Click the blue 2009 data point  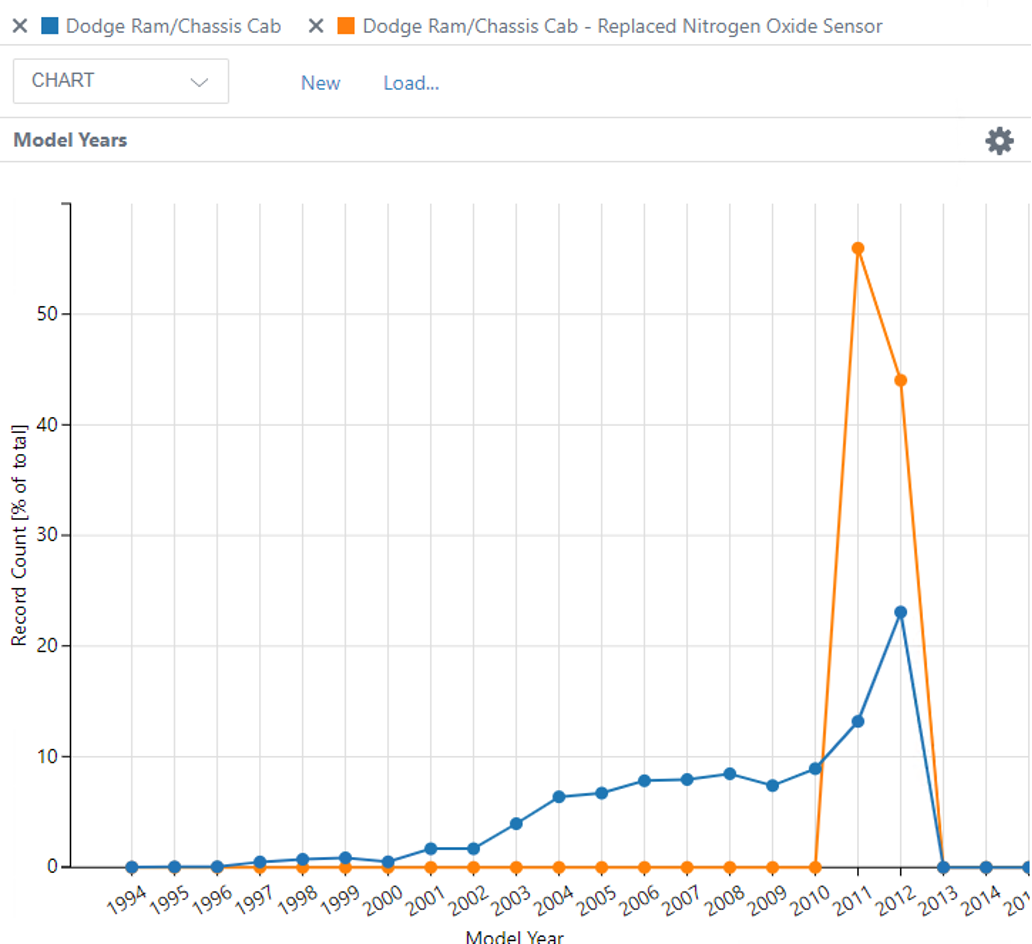773,785
